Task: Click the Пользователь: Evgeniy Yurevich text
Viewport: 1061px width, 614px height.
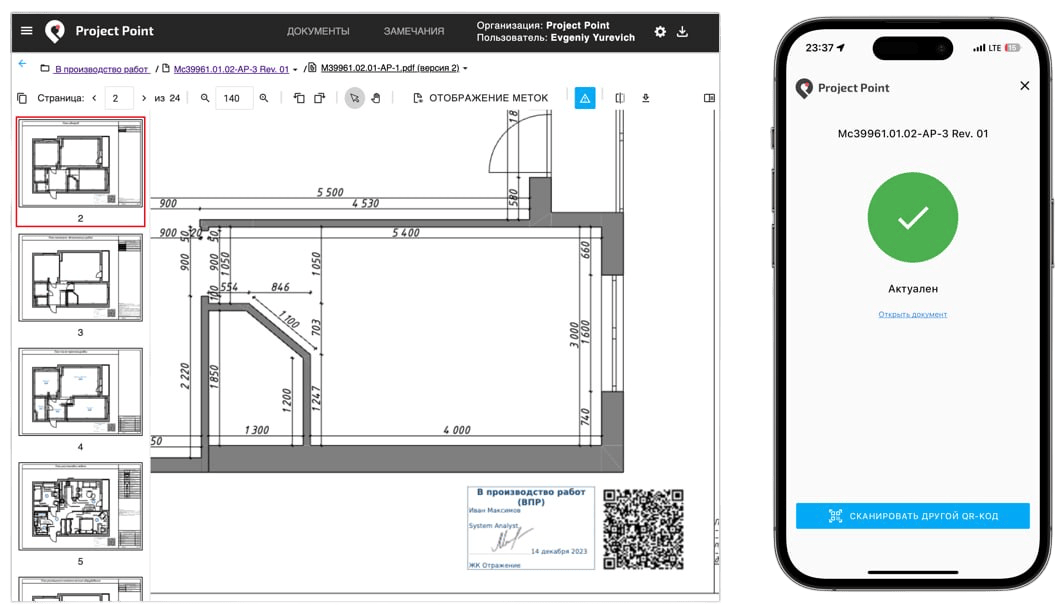Action: tap(556, 38)
